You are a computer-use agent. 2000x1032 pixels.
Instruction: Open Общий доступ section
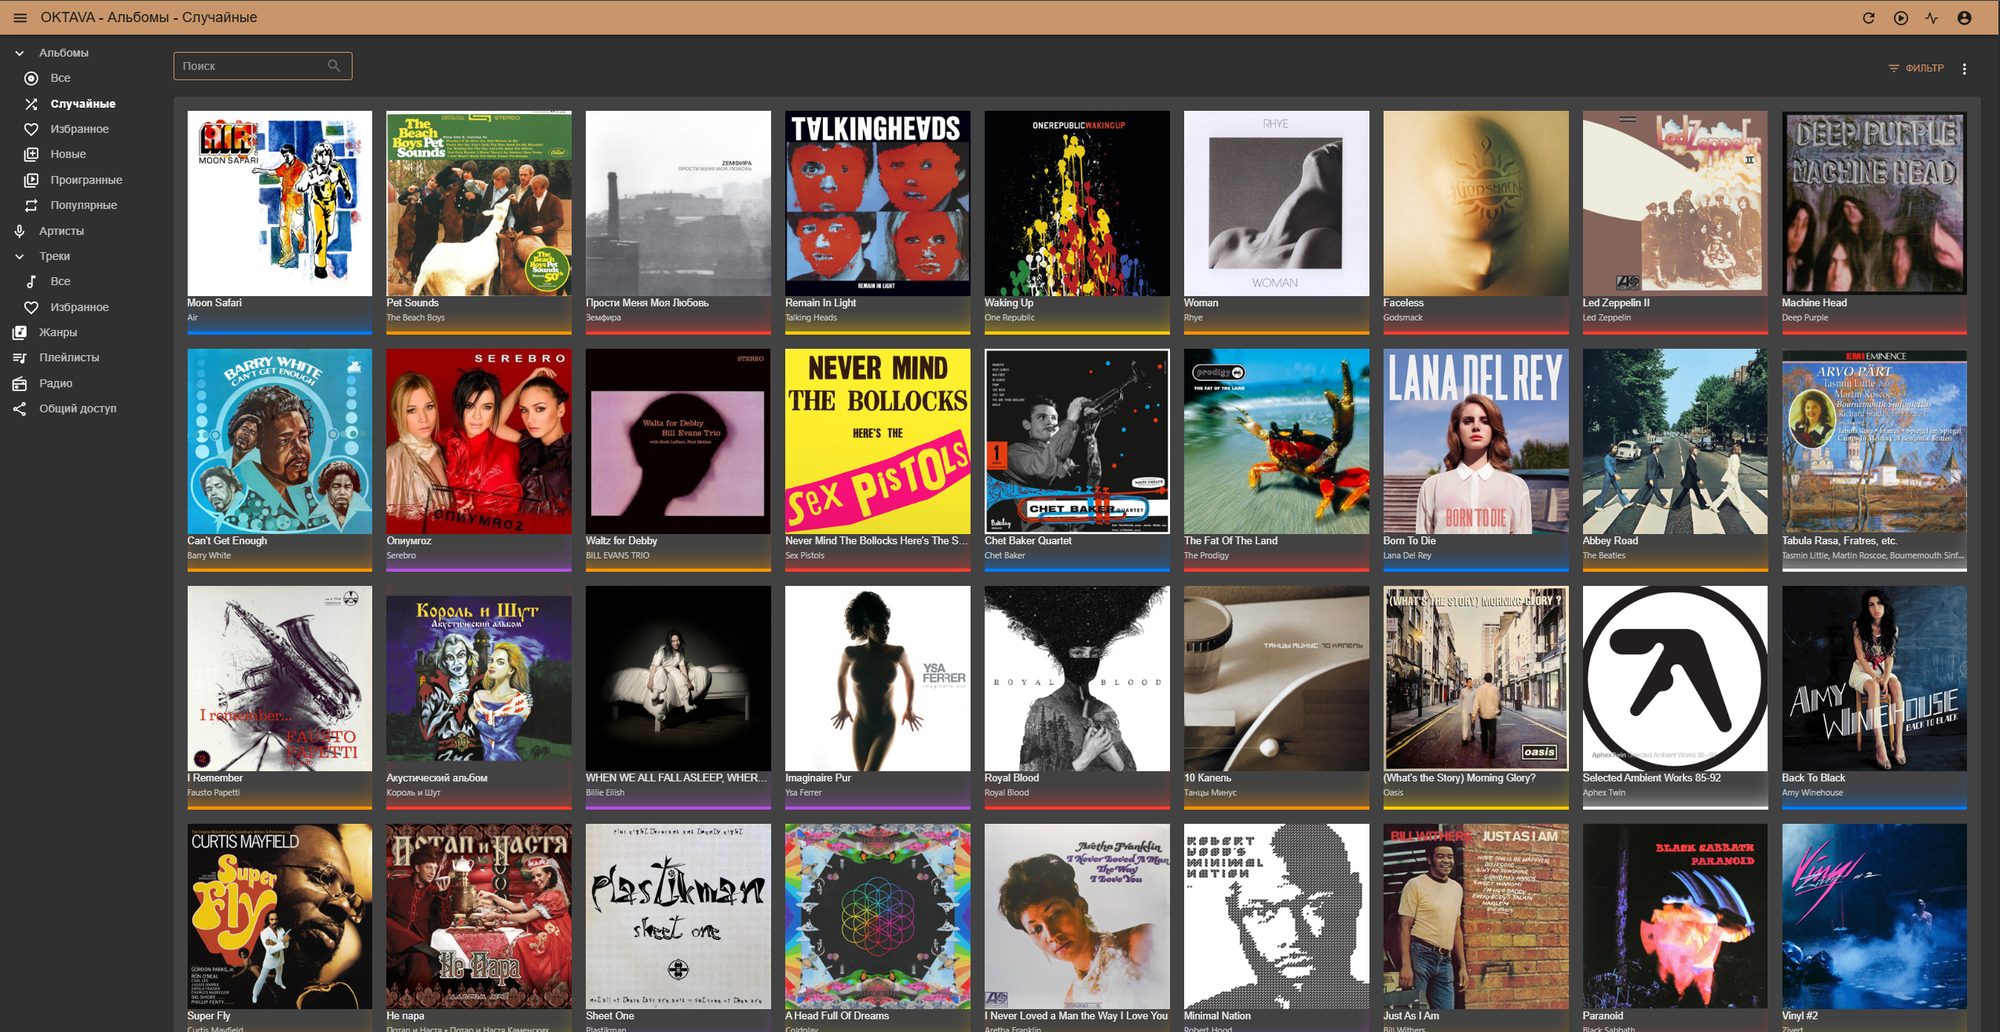tap(78, 408)
